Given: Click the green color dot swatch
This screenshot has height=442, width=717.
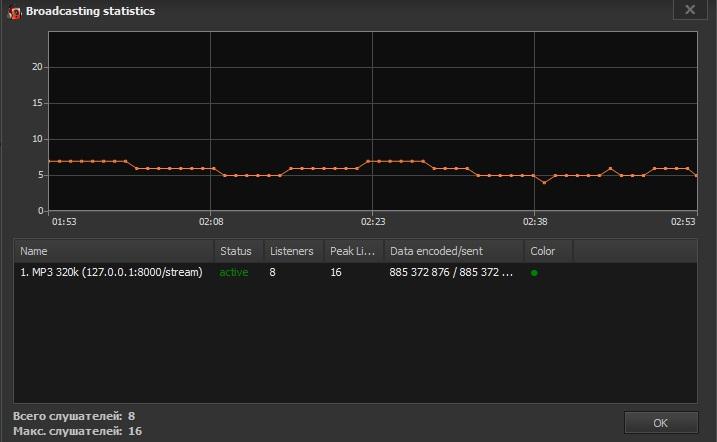Looking at the screenshot, I should (534, 273).
